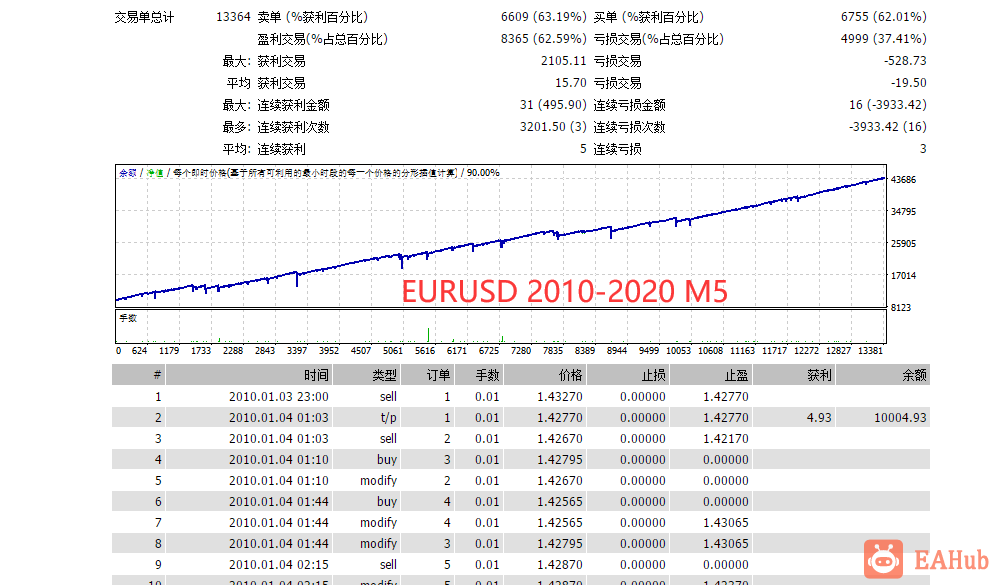The image size is (1003, 585).
Task: Click the 余额 legend in chart
Action: pyautogui.click(x=128, y=173)
